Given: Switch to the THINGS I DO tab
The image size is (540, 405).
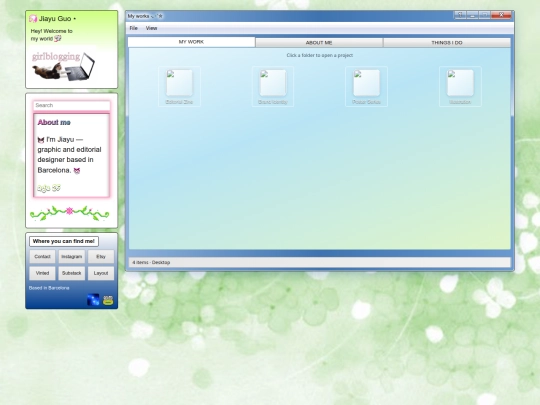Looking at the screenshot, I should pos(447,43).
